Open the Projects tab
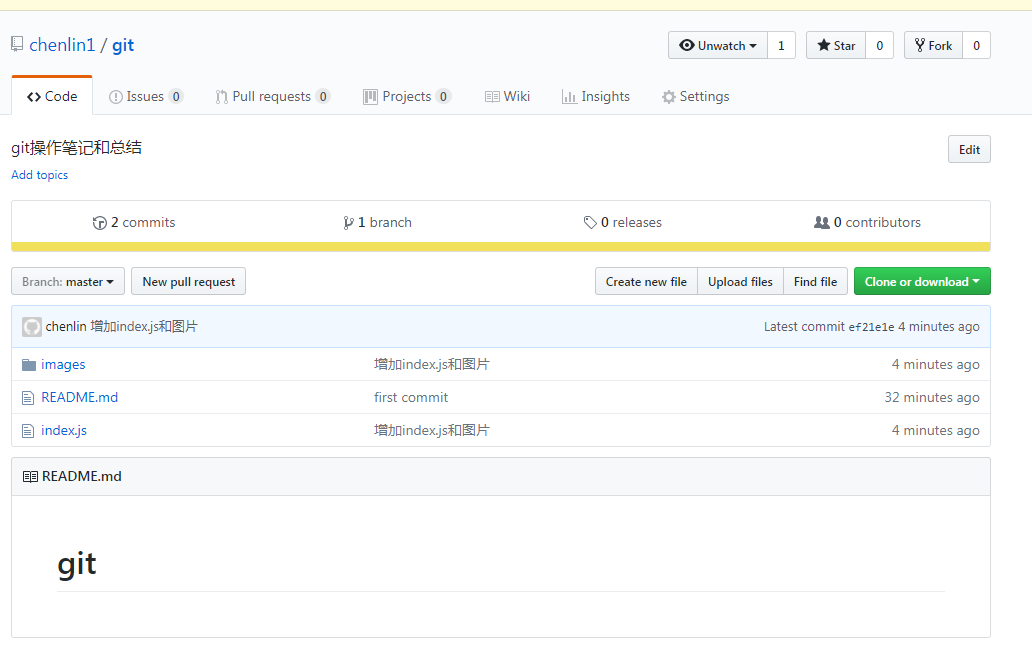1032x655 pixels. pyautogui.click(x=407, y=97)
